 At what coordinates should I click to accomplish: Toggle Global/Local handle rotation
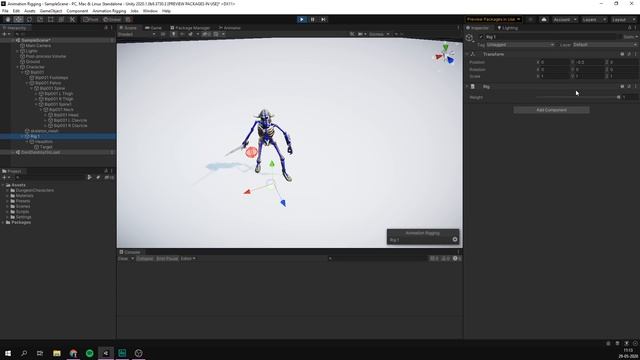tap(112, 20)
